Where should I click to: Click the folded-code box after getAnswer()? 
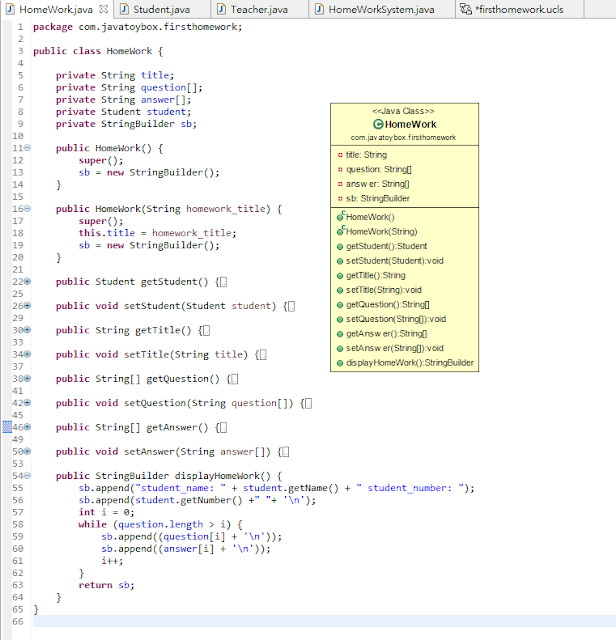pos(223,428)
